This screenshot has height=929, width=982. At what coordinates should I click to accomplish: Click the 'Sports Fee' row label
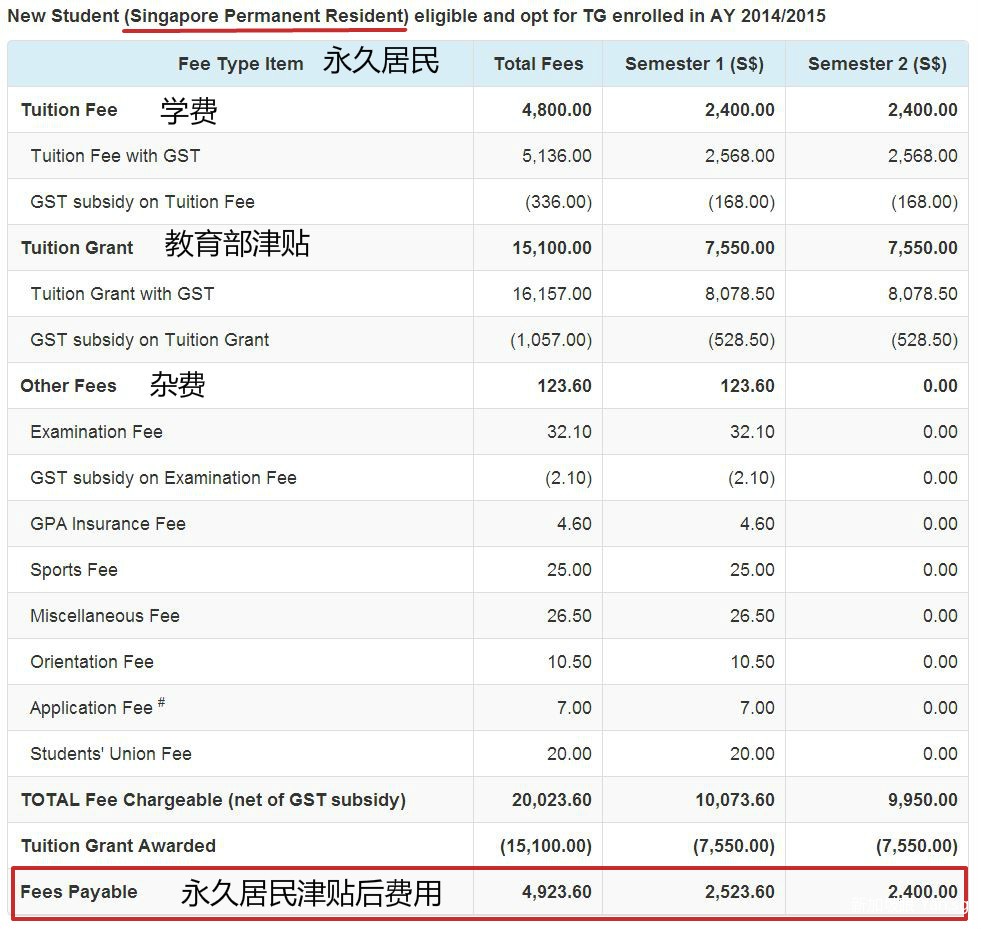click(74, 570)
